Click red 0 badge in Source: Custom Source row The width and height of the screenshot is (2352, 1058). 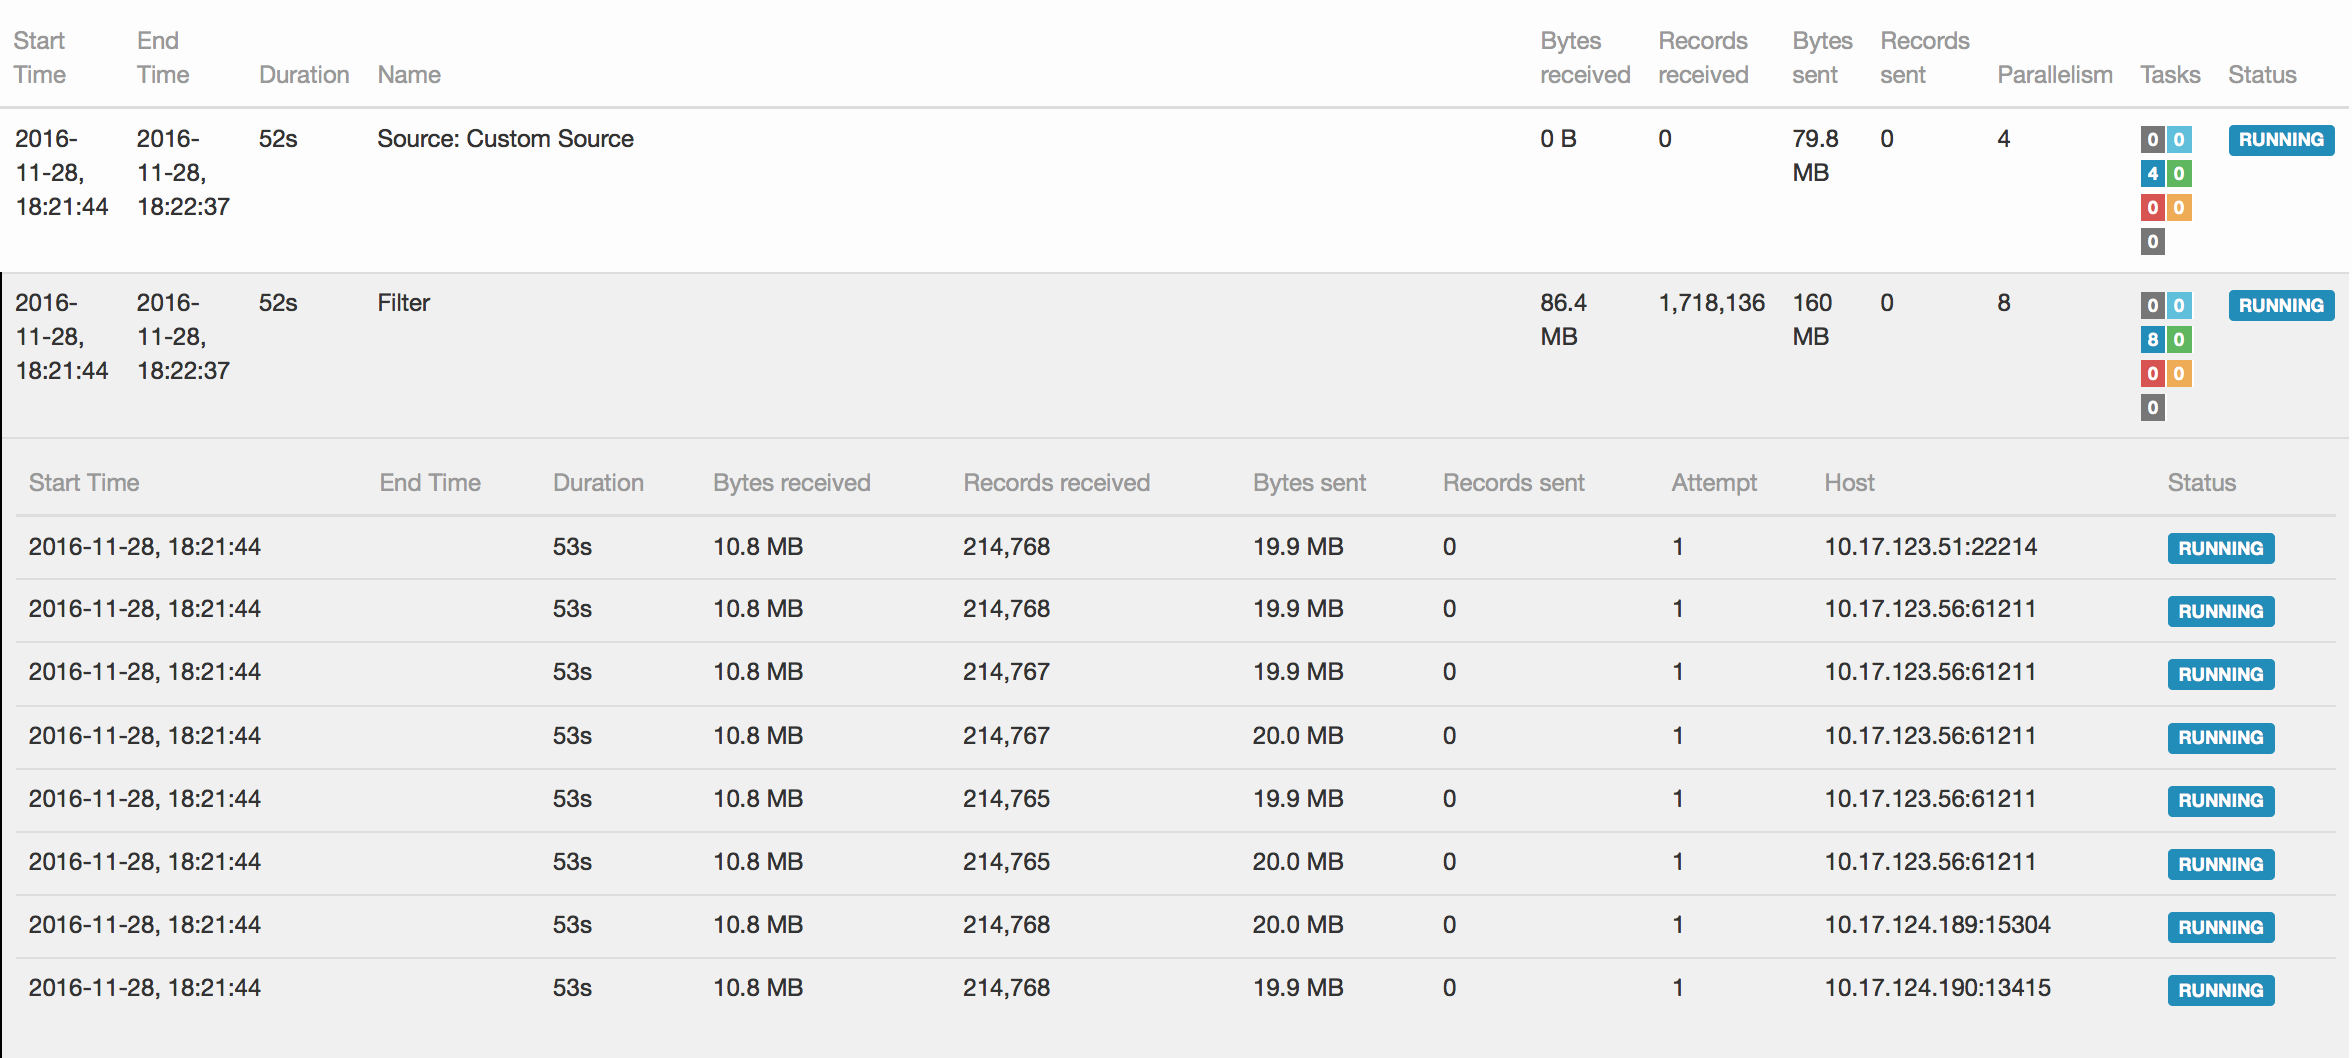(x=2152, y=208)
